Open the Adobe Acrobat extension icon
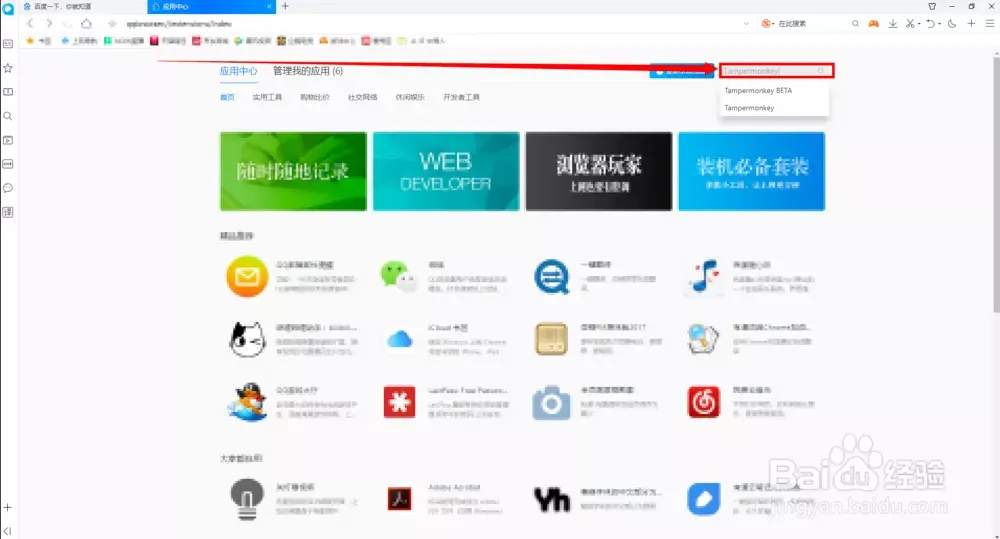 click(x=399, y=499)
